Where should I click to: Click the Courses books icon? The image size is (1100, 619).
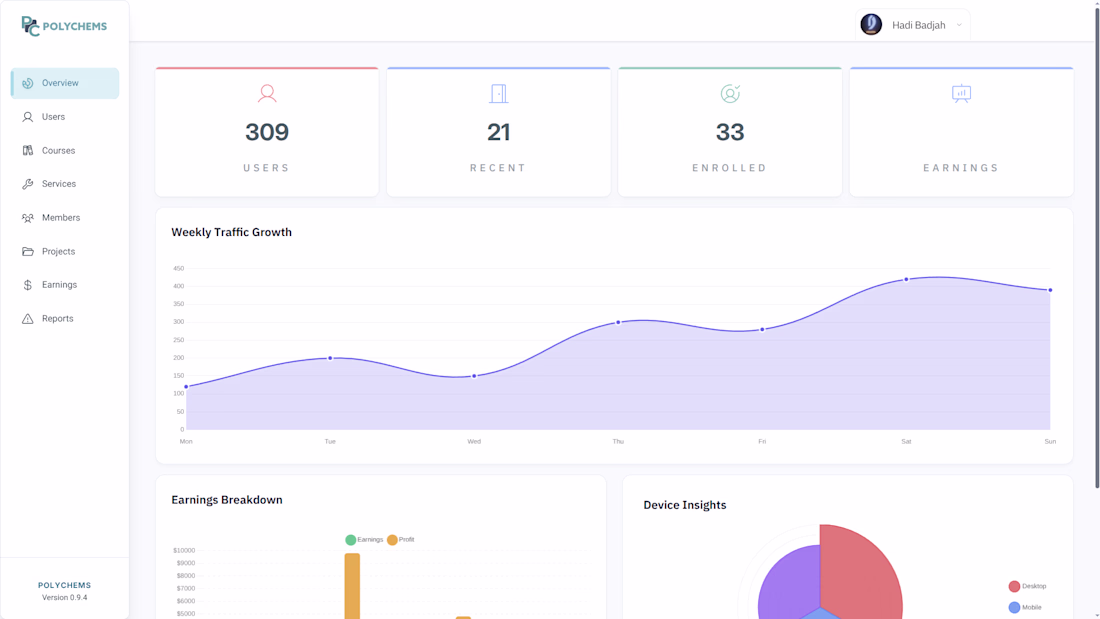pos(27,151)
